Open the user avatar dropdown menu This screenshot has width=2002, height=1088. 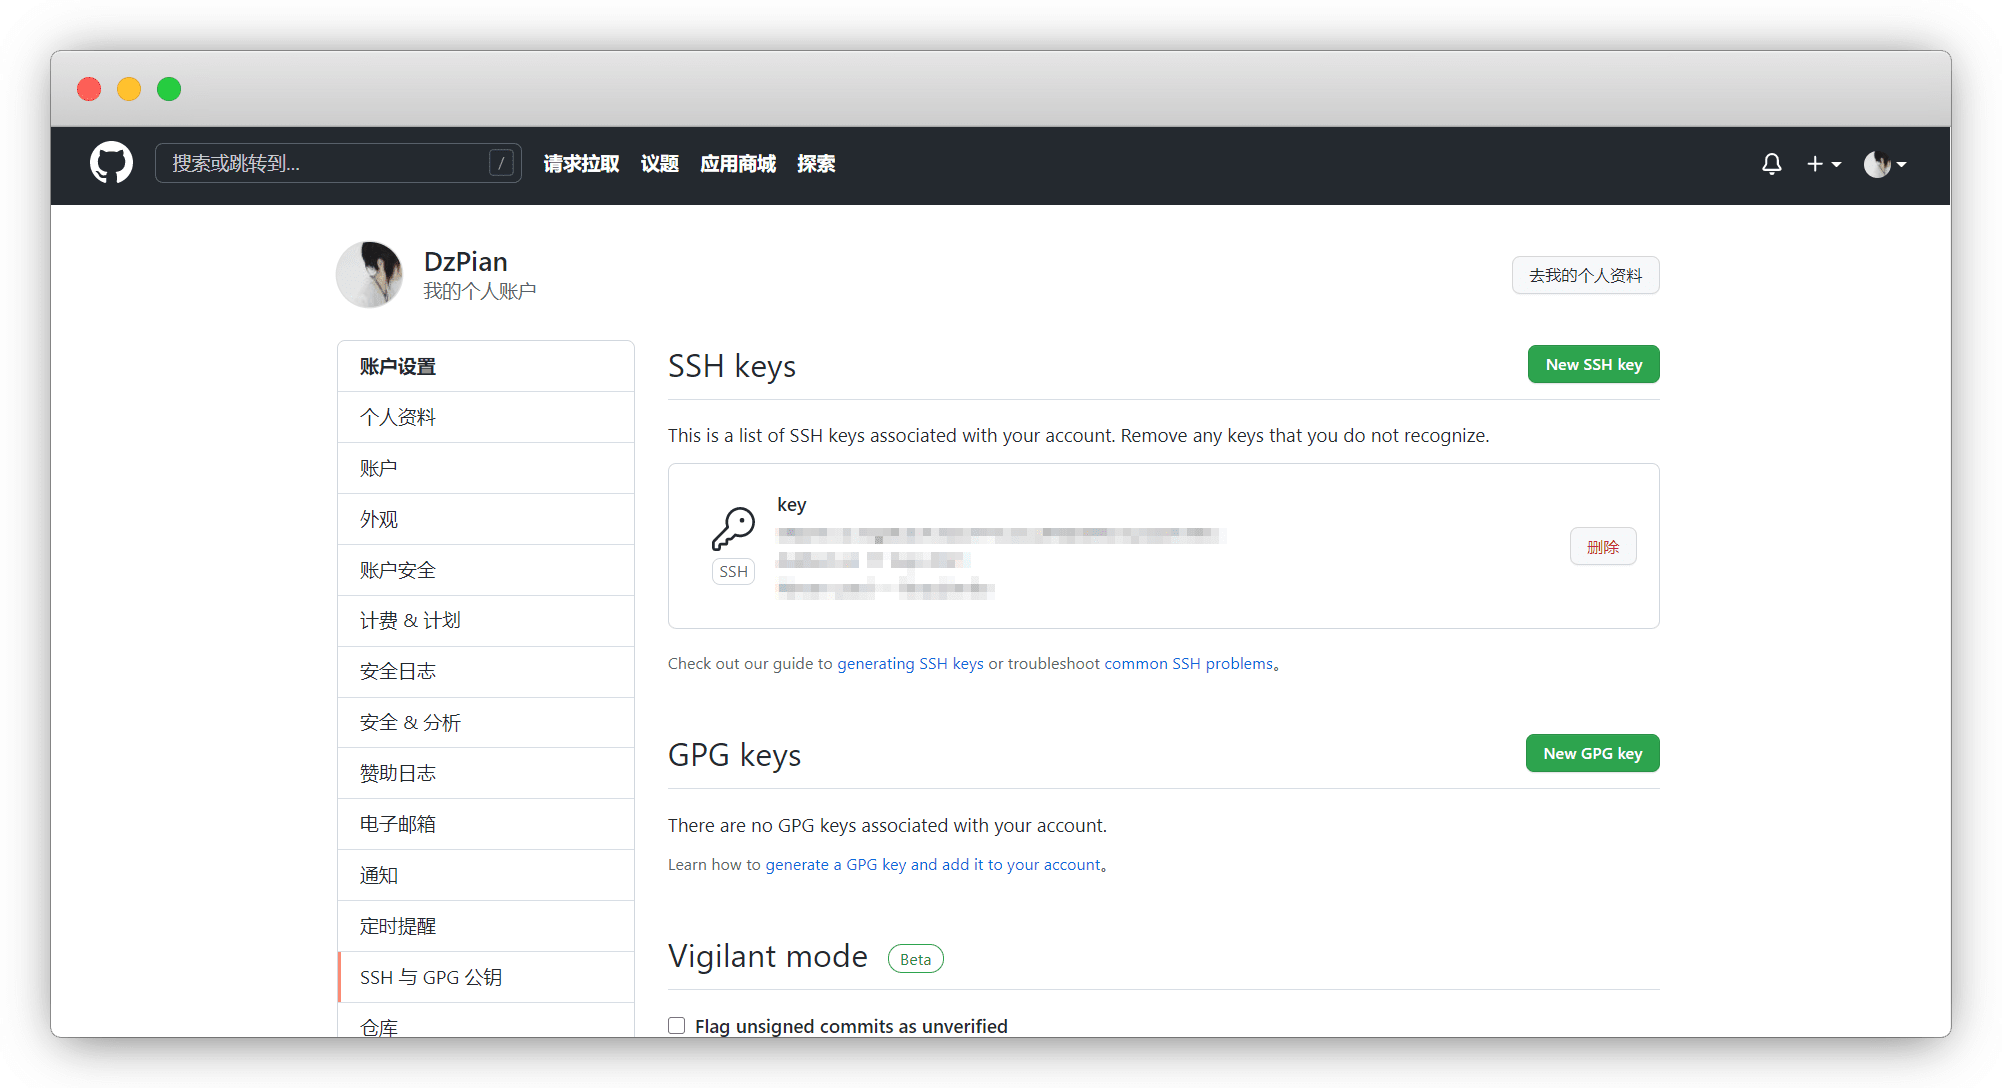click(x=1885, y=163)
